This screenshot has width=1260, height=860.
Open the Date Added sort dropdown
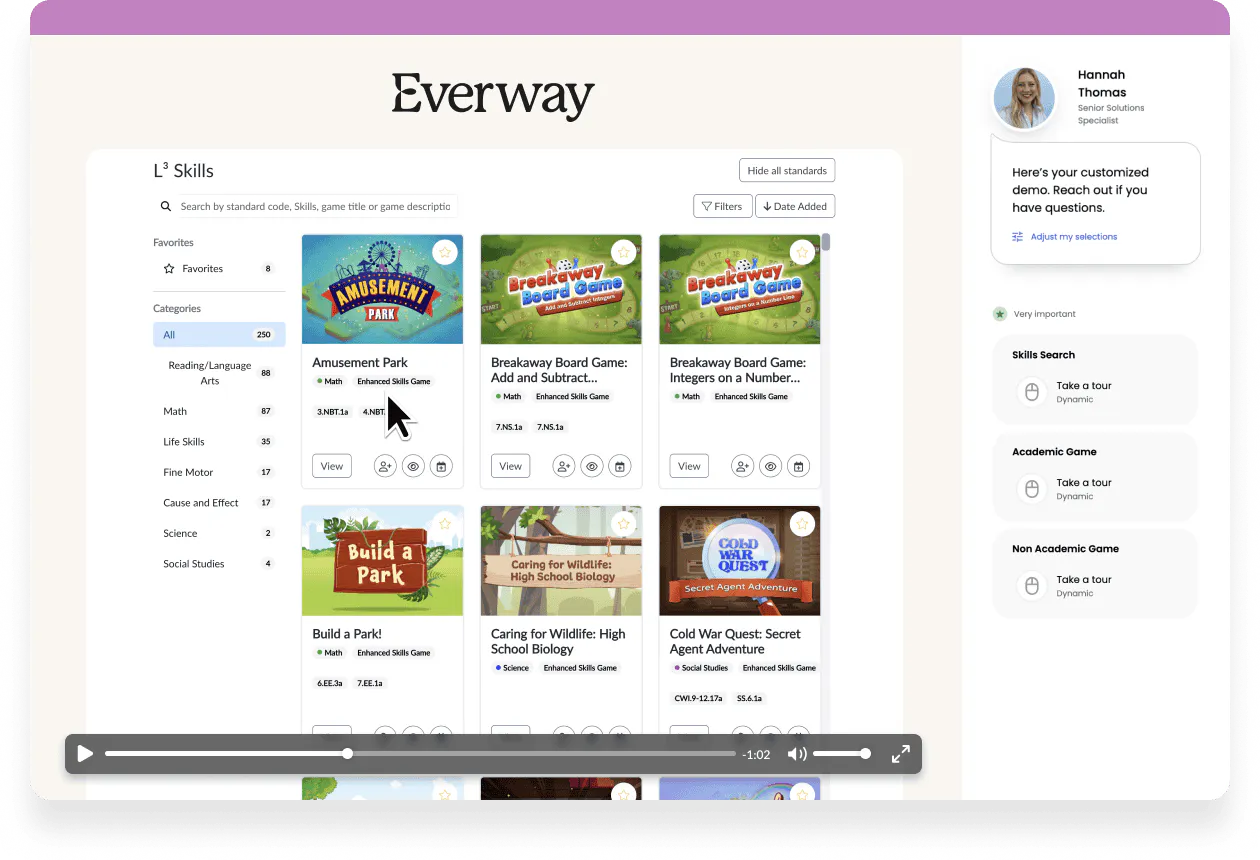(795, 207)
